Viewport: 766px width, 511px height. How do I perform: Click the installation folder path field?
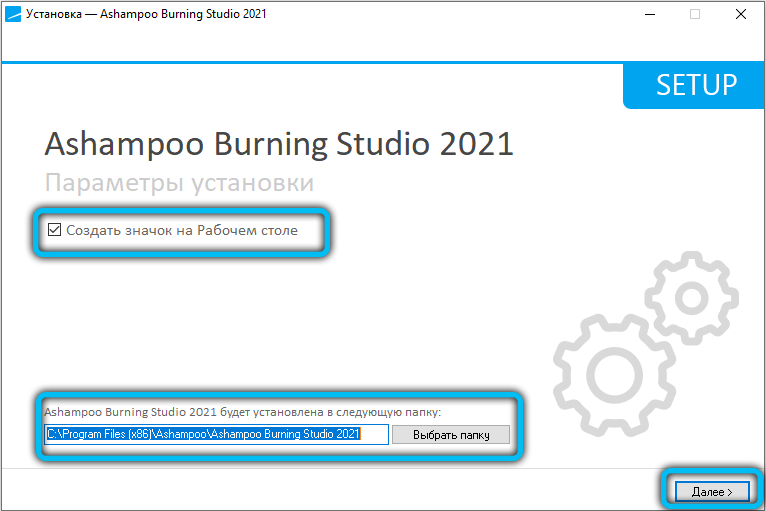(216, 434)
